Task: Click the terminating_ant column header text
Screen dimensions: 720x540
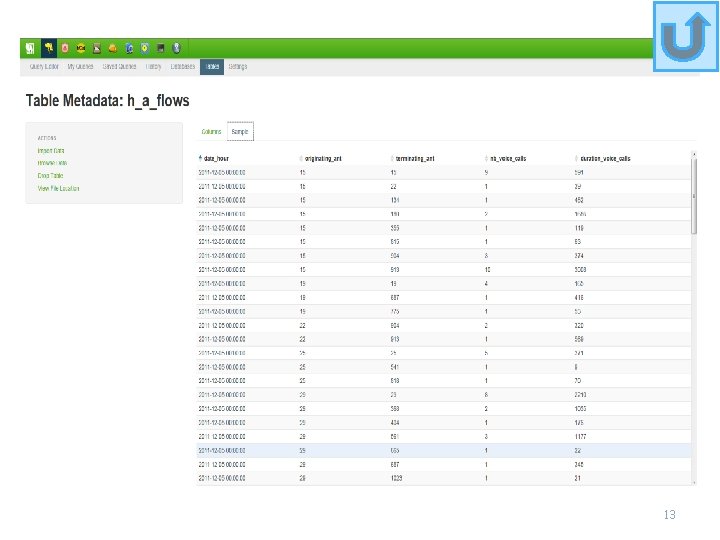Action: (415, 158)
